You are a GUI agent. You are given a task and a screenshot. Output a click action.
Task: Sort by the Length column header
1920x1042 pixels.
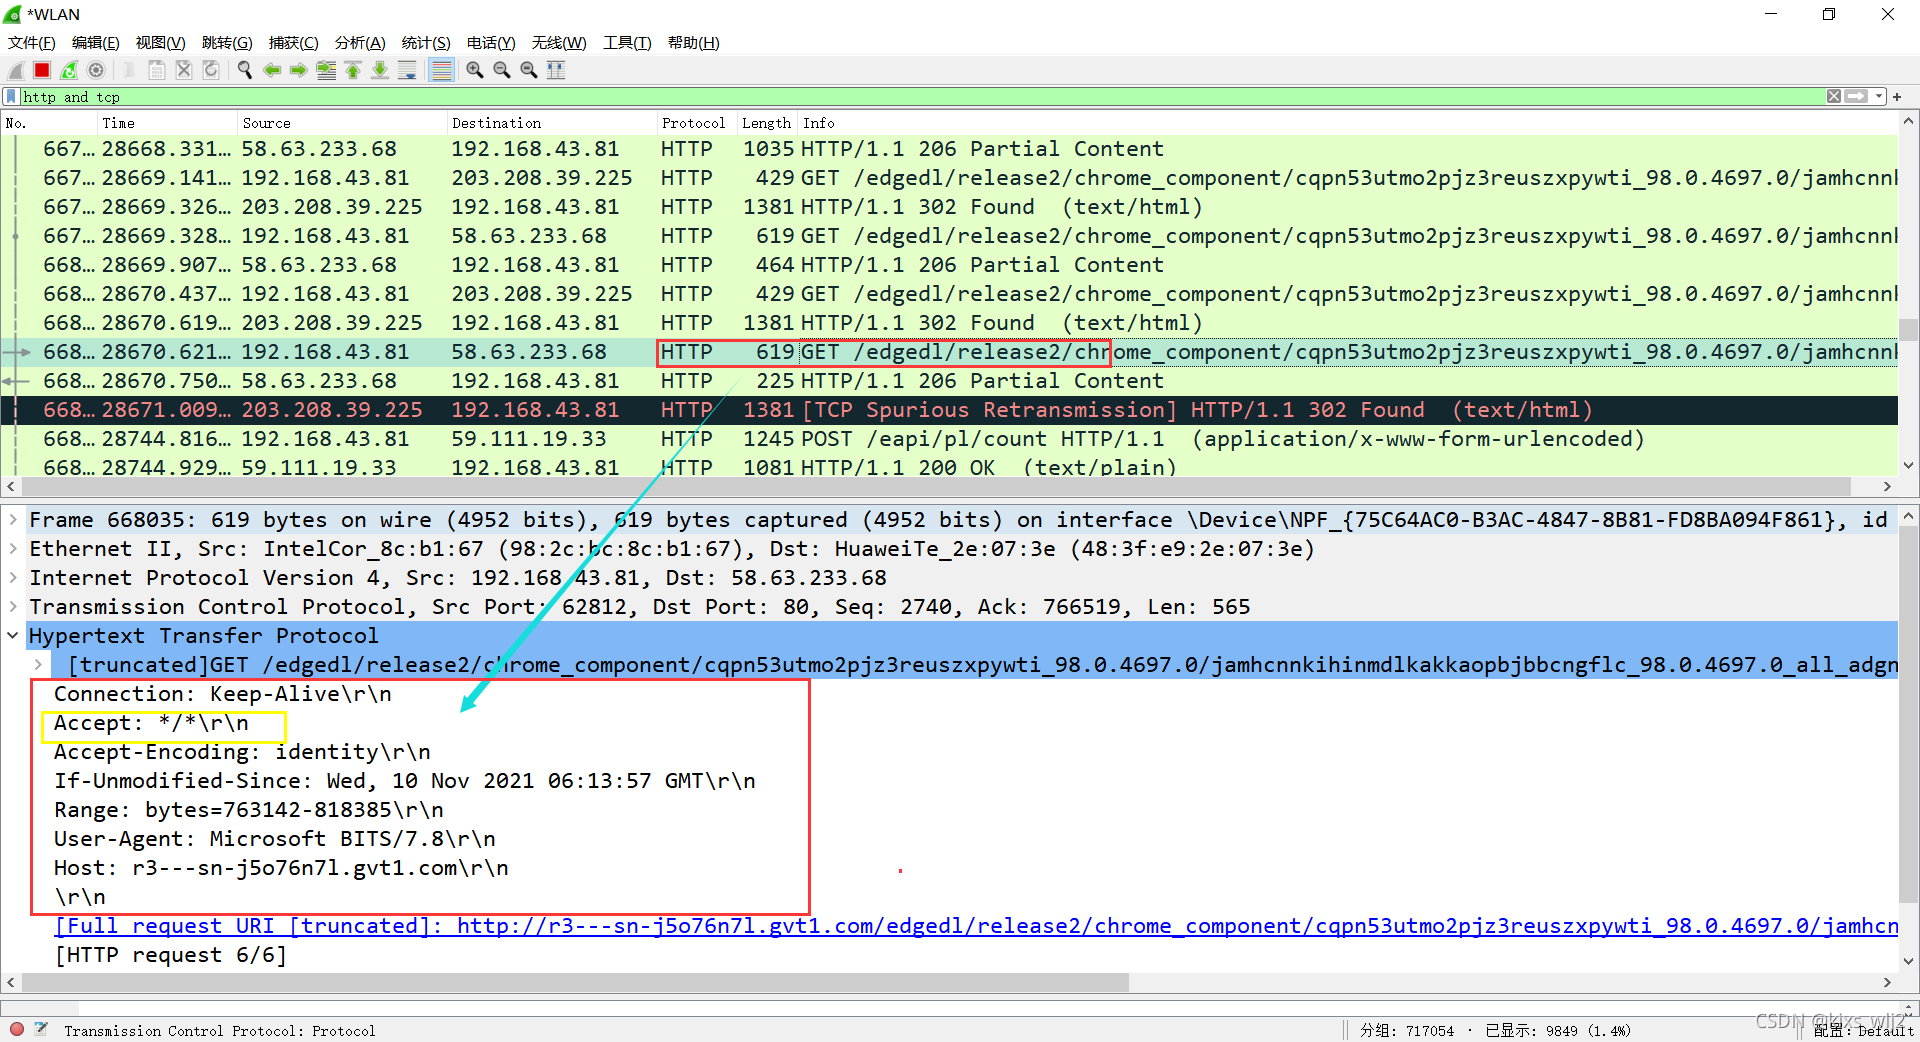(x=766, y=123)
